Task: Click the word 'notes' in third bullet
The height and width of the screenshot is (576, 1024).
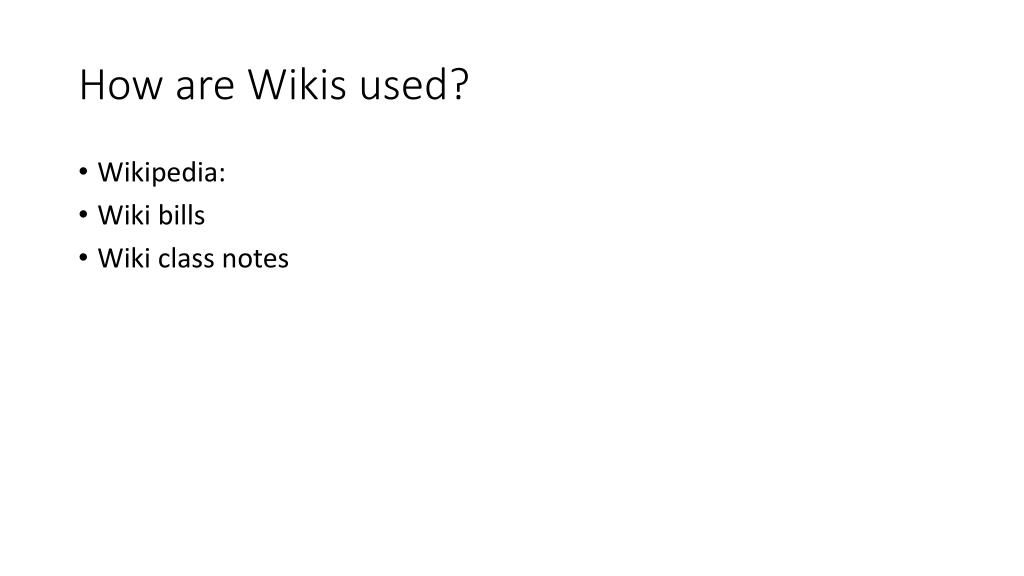Action: click(255, 260)
